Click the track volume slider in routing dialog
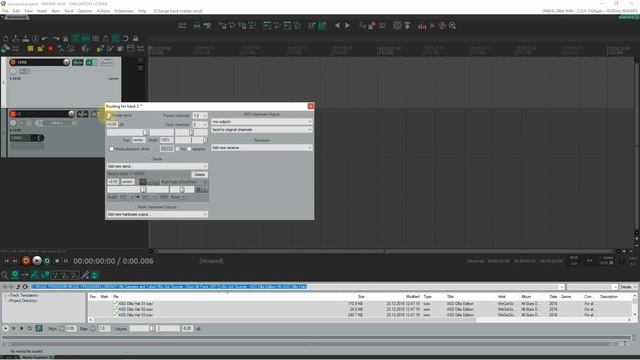This screenshot has height=360, width=640. point(140,132)
